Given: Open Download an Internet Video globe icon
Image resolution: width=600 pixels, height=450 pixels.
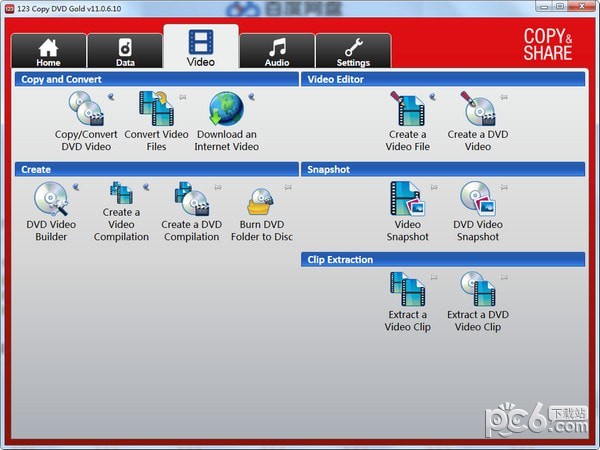Looking at the screenshot, I should pos(227,109).
